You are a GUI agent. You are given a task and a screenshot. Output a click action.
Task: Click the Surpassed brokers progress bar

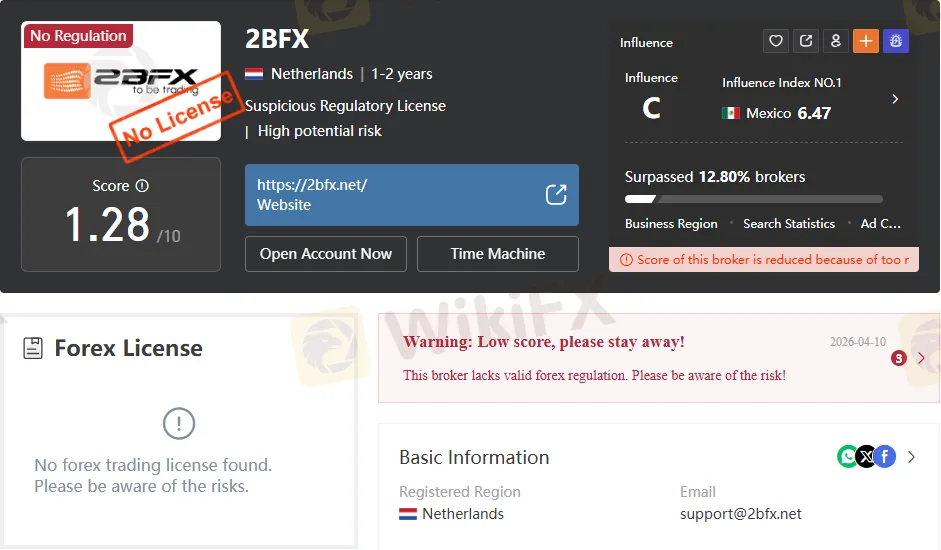754,199
